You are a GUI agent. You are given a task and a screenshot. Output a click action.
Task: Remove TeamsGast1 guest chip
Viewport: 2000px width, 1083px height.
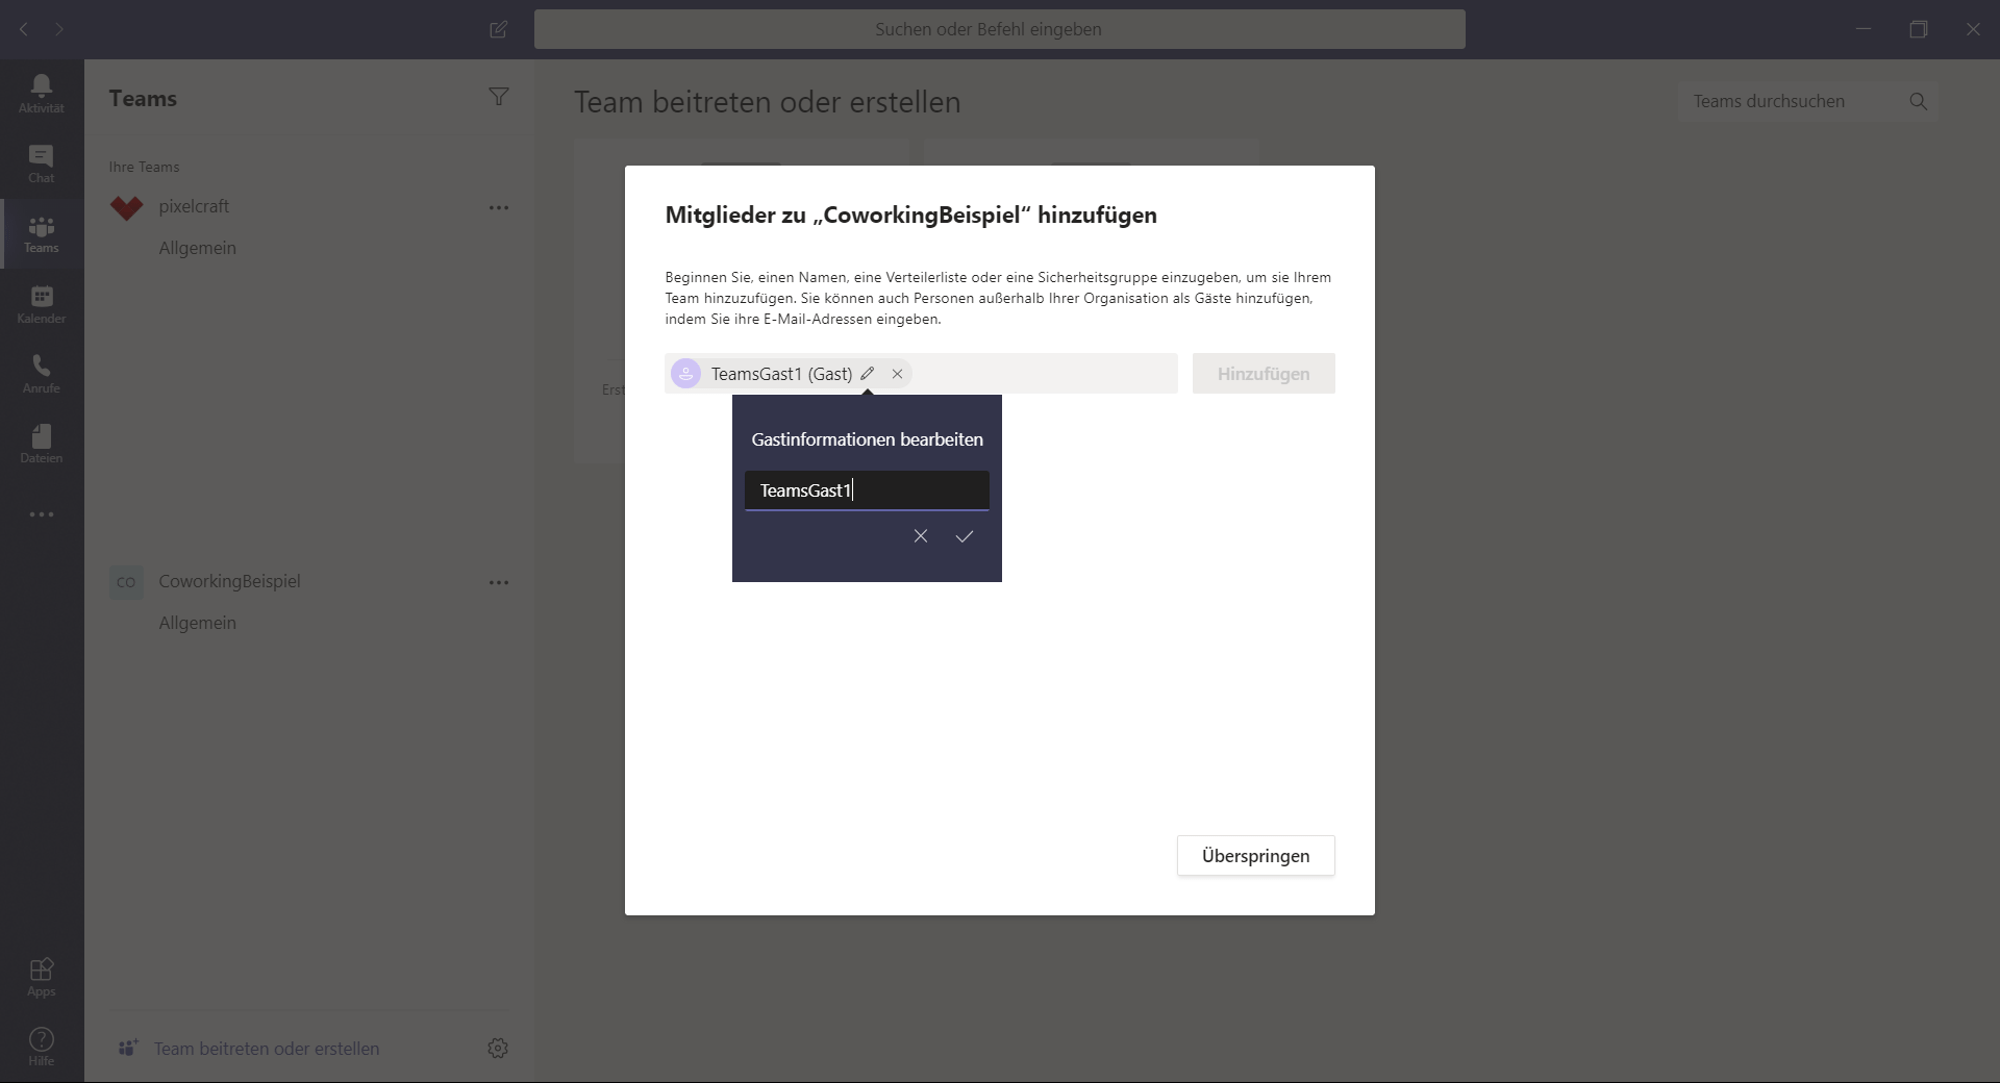(x=897, y=373)
